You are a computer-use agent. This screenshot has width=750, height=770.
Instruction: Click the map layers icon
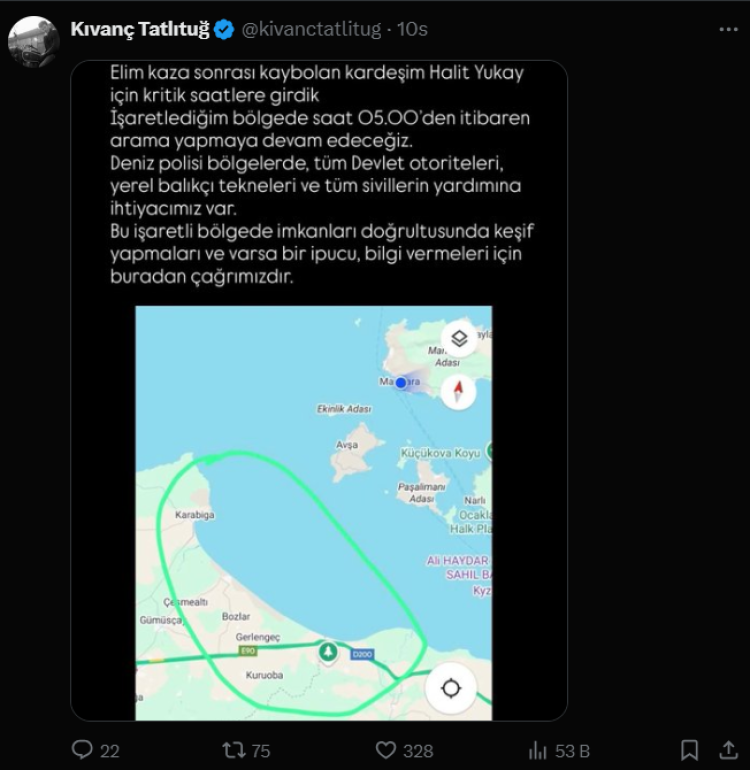click(459, 337)
